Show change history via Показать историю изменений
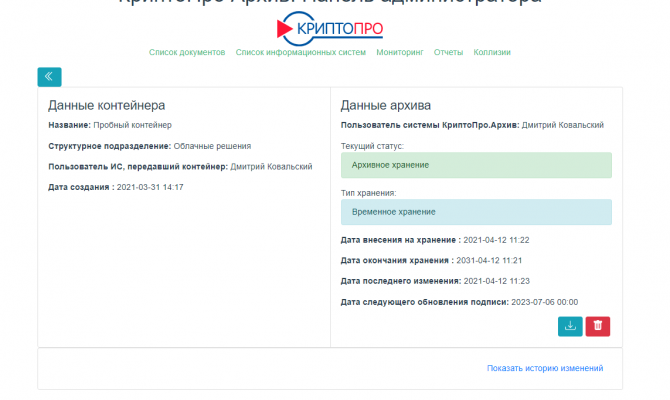Image resolution: width=670 pixels, height=400 pixels. (545, 368)
